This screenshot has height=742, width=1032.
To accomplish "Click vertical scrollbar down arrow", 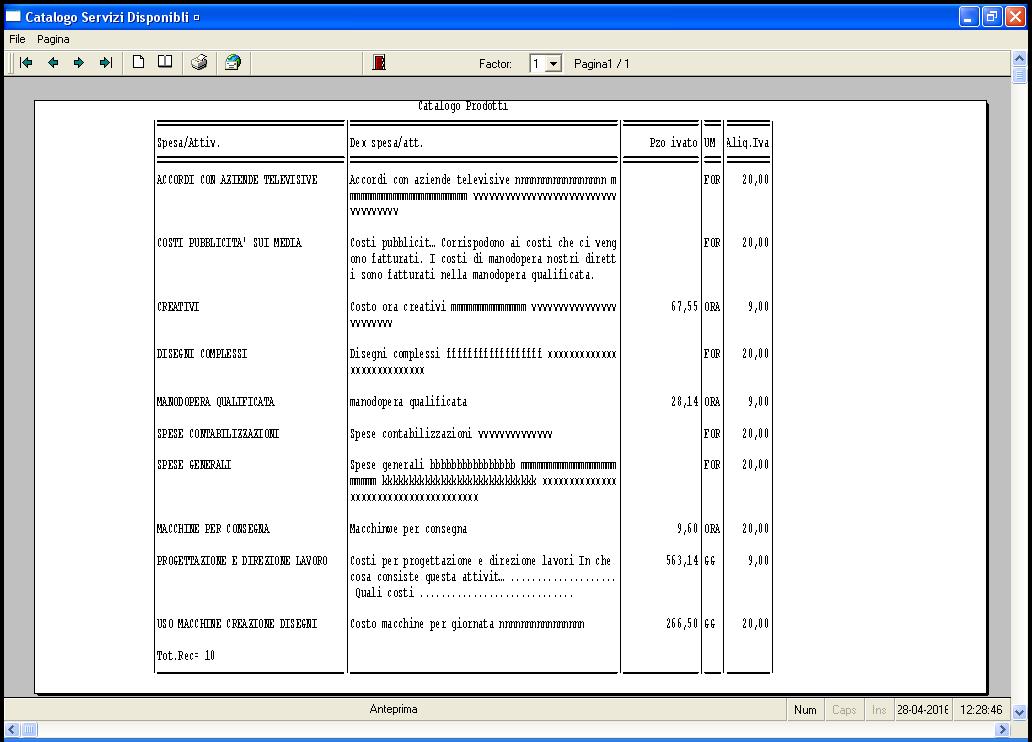I will [x=1019, y=712].
